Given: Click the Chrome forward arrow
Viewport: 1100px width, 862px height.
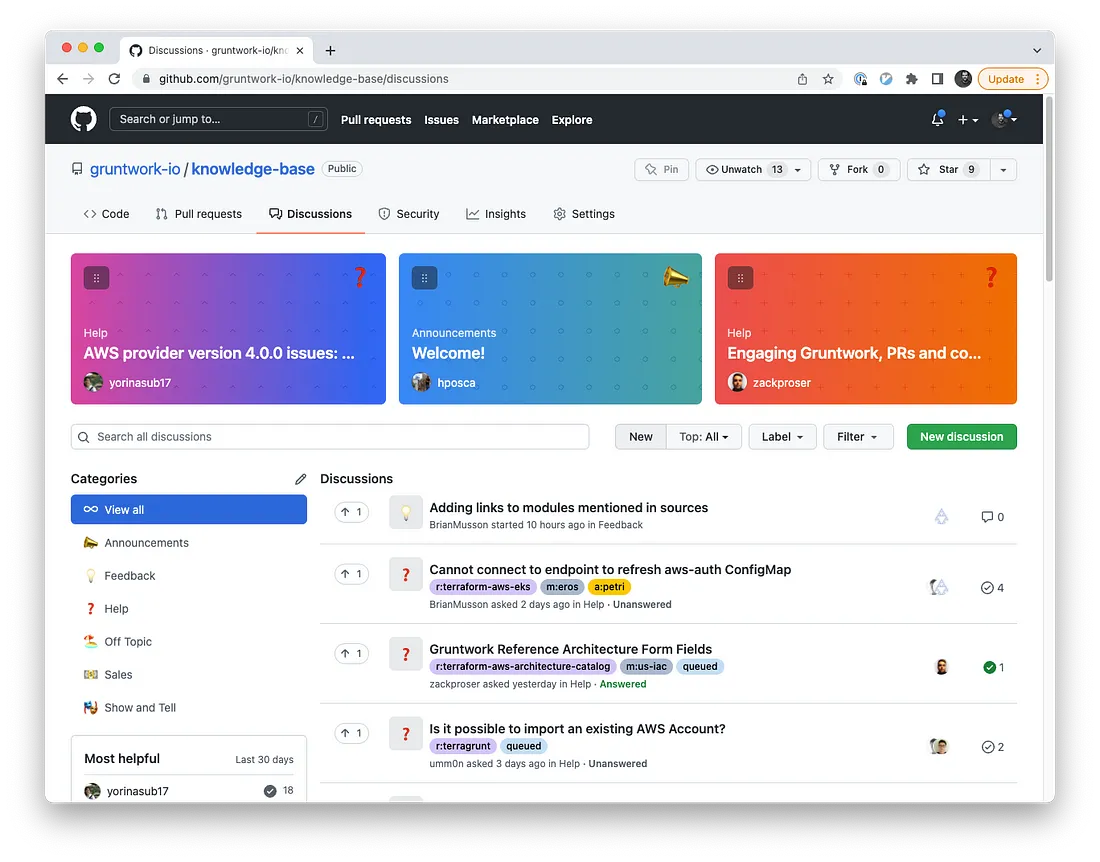Looking at the screenshot, I should tap(88, 79).
